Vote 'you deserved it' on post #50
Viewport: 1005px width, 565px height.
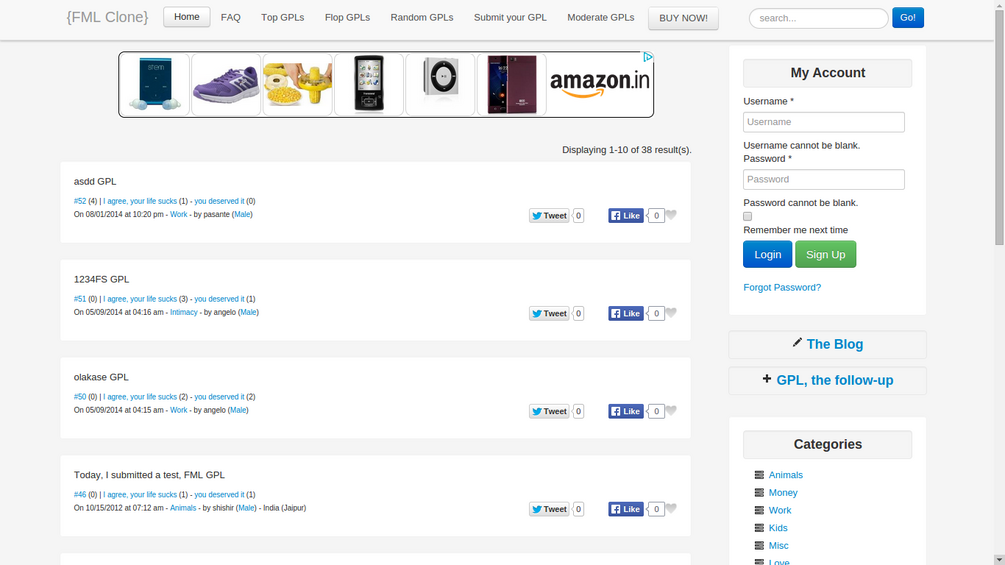click(x=219, y=397)
